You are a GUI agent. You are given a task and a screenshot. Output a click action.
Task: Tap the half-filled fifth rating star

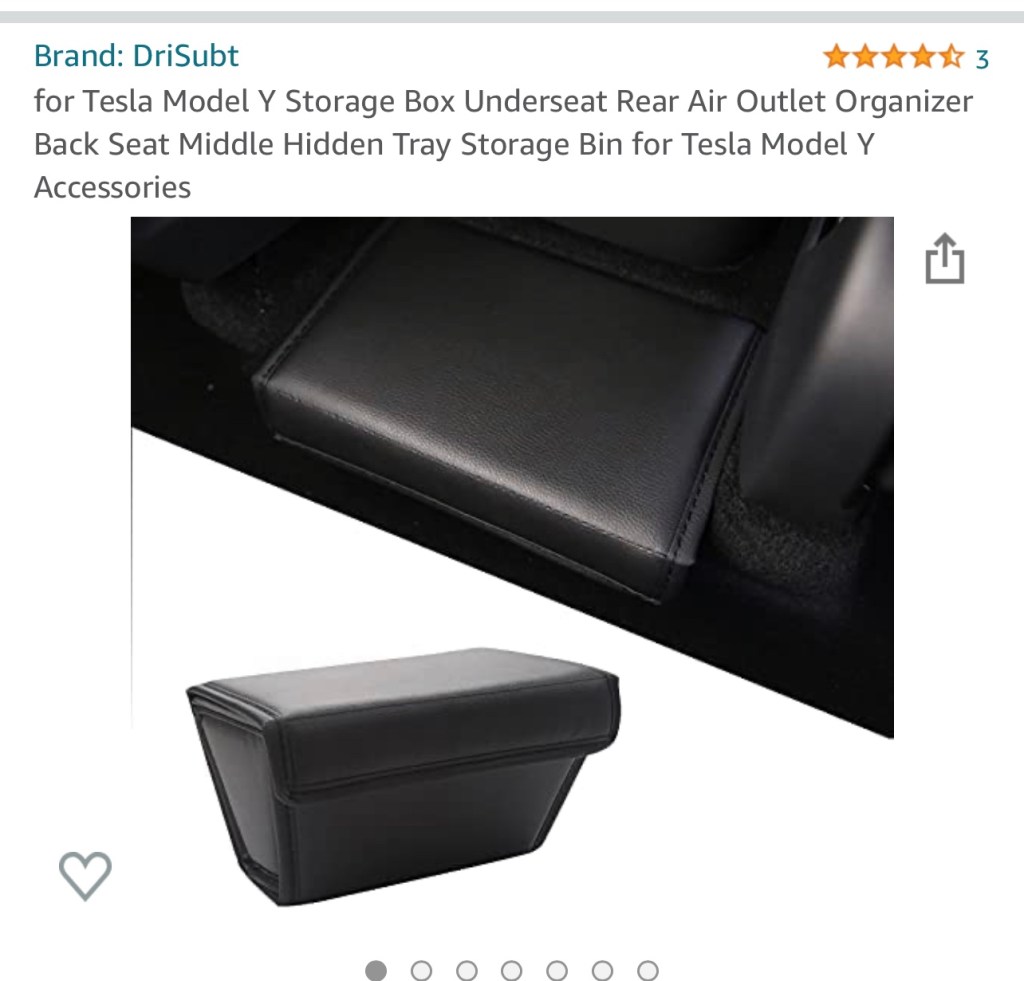tap(951, 57)
